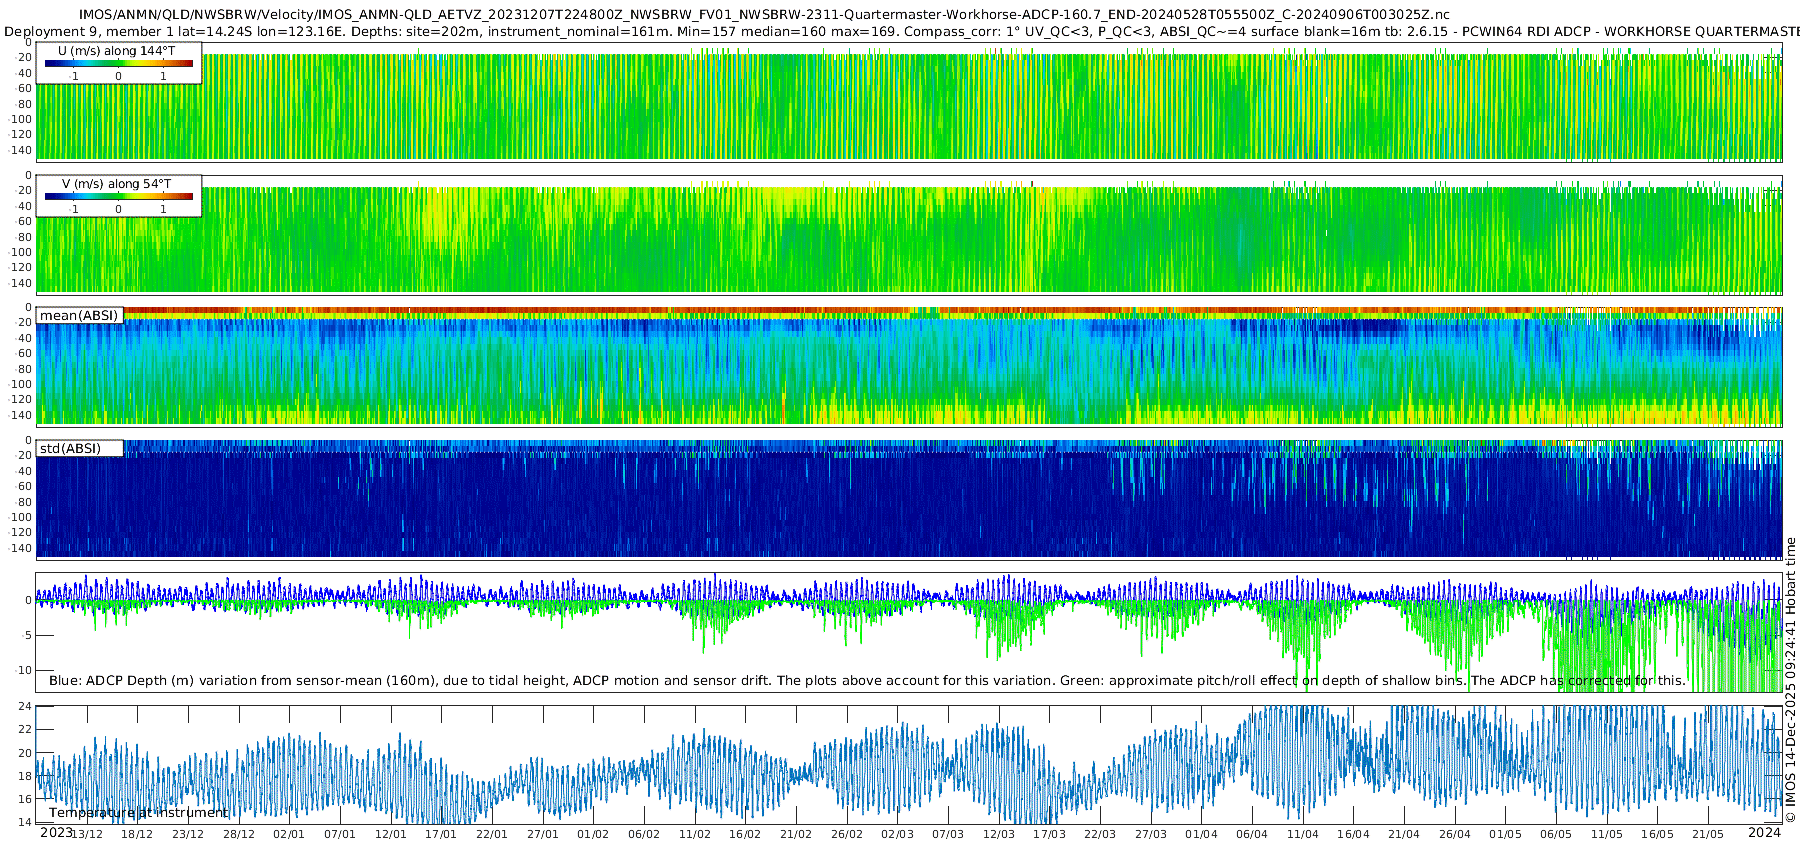The height and width of the screenshot is (850, 1800).
Task: Click the 24 tick on temperature axis
Action: tap(25, 707)
